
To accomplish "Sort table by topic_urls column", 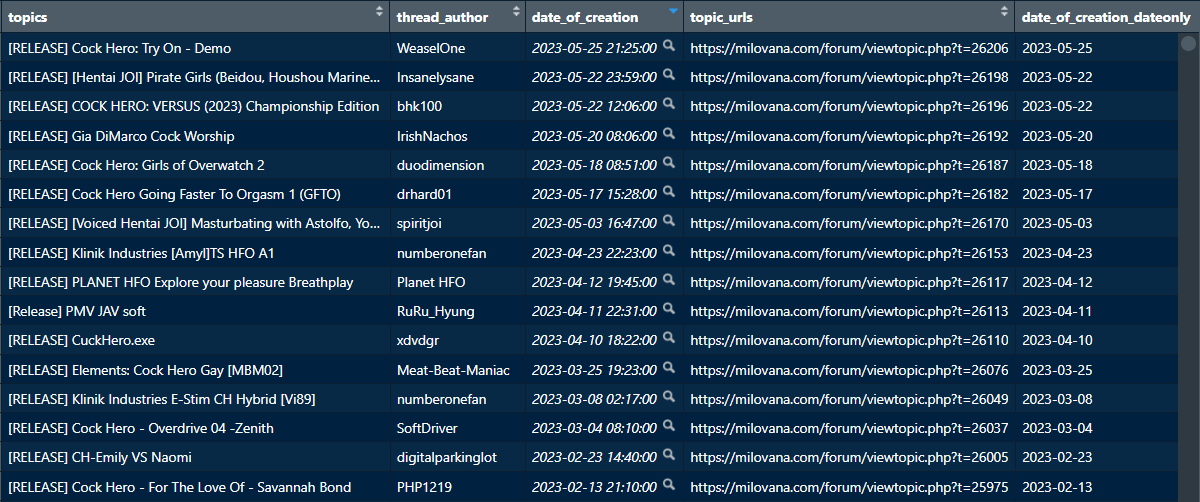I will [x=849, y=16].
